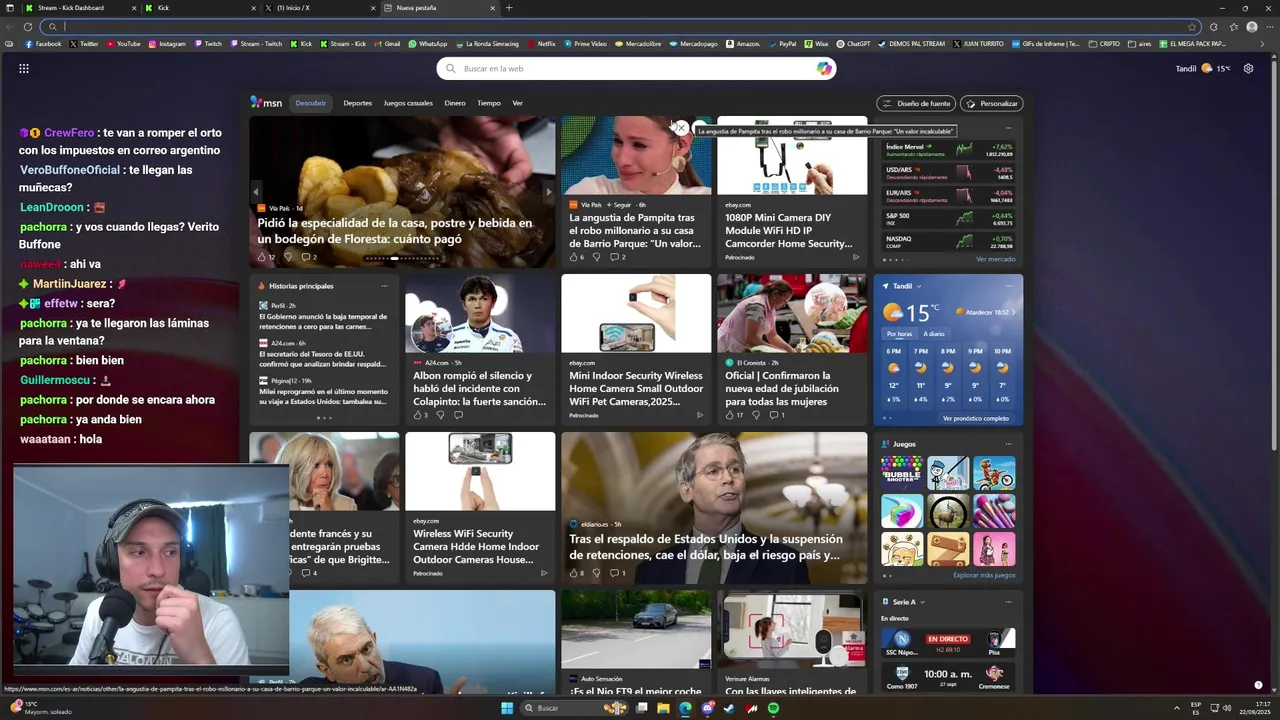Viewport: 1280px width, 720px height.
Task: Open Netflix bookmark
Action: pyautogui.click(x=541, y=44)
